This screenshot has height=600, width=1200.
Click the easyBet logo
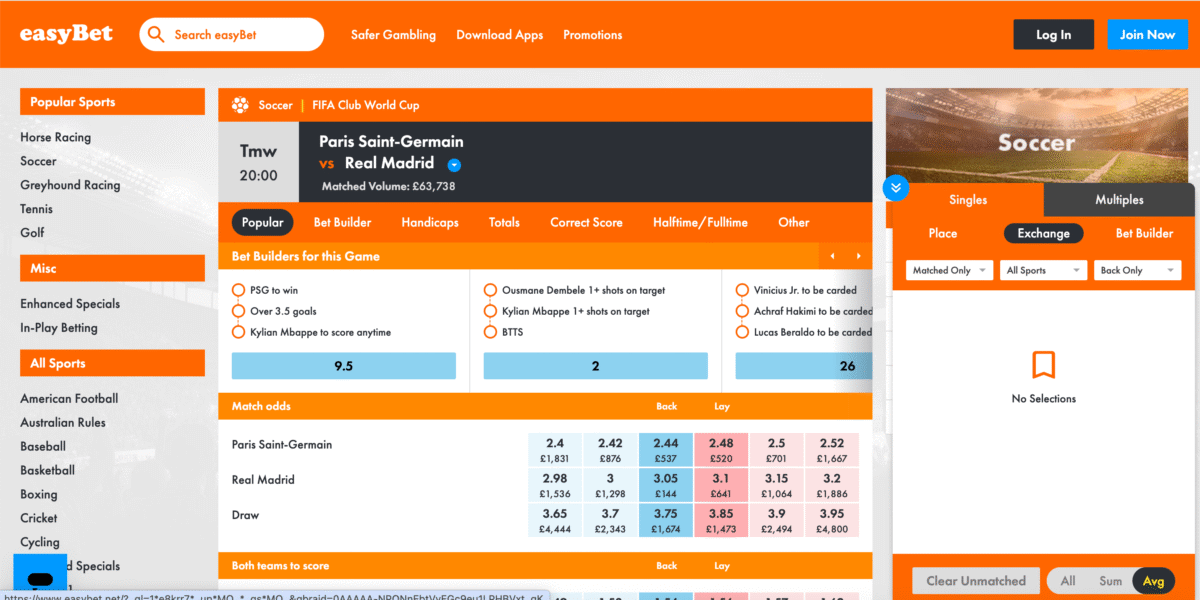click(67, 34)
